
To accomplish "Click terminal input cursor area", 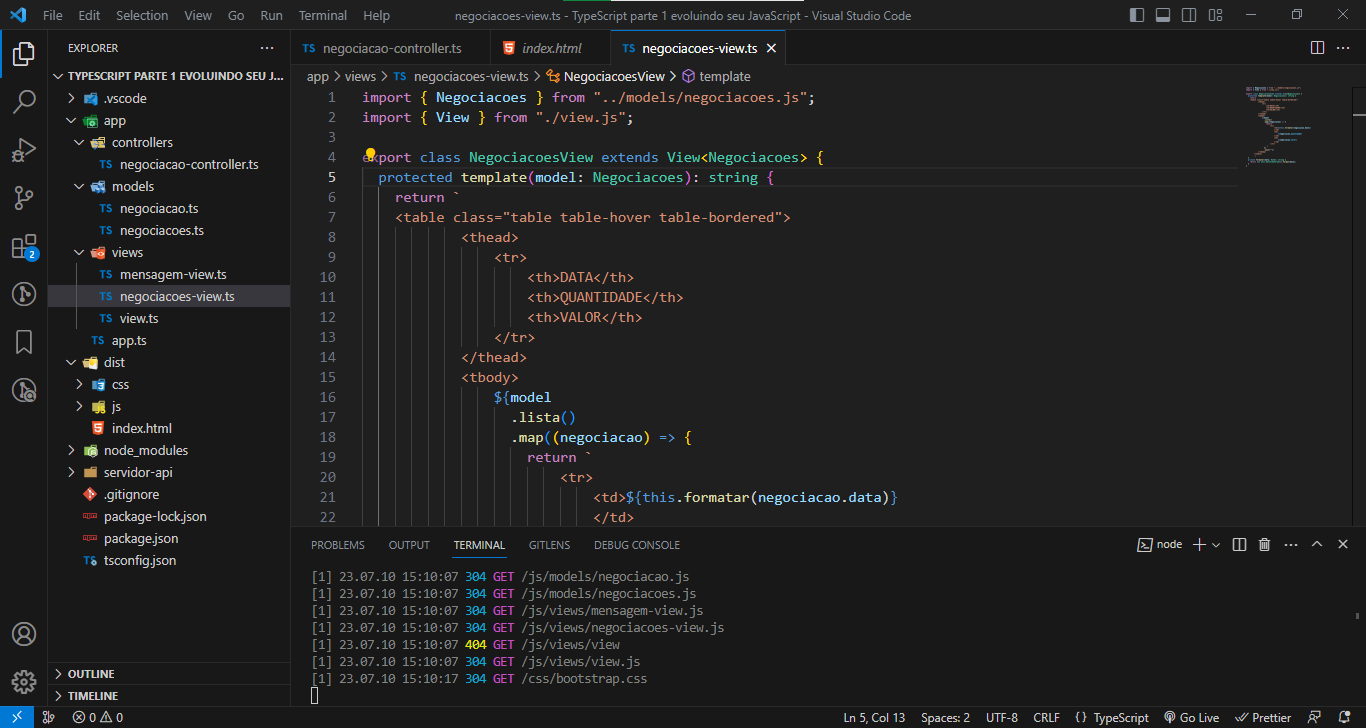I will click(315, 695).
